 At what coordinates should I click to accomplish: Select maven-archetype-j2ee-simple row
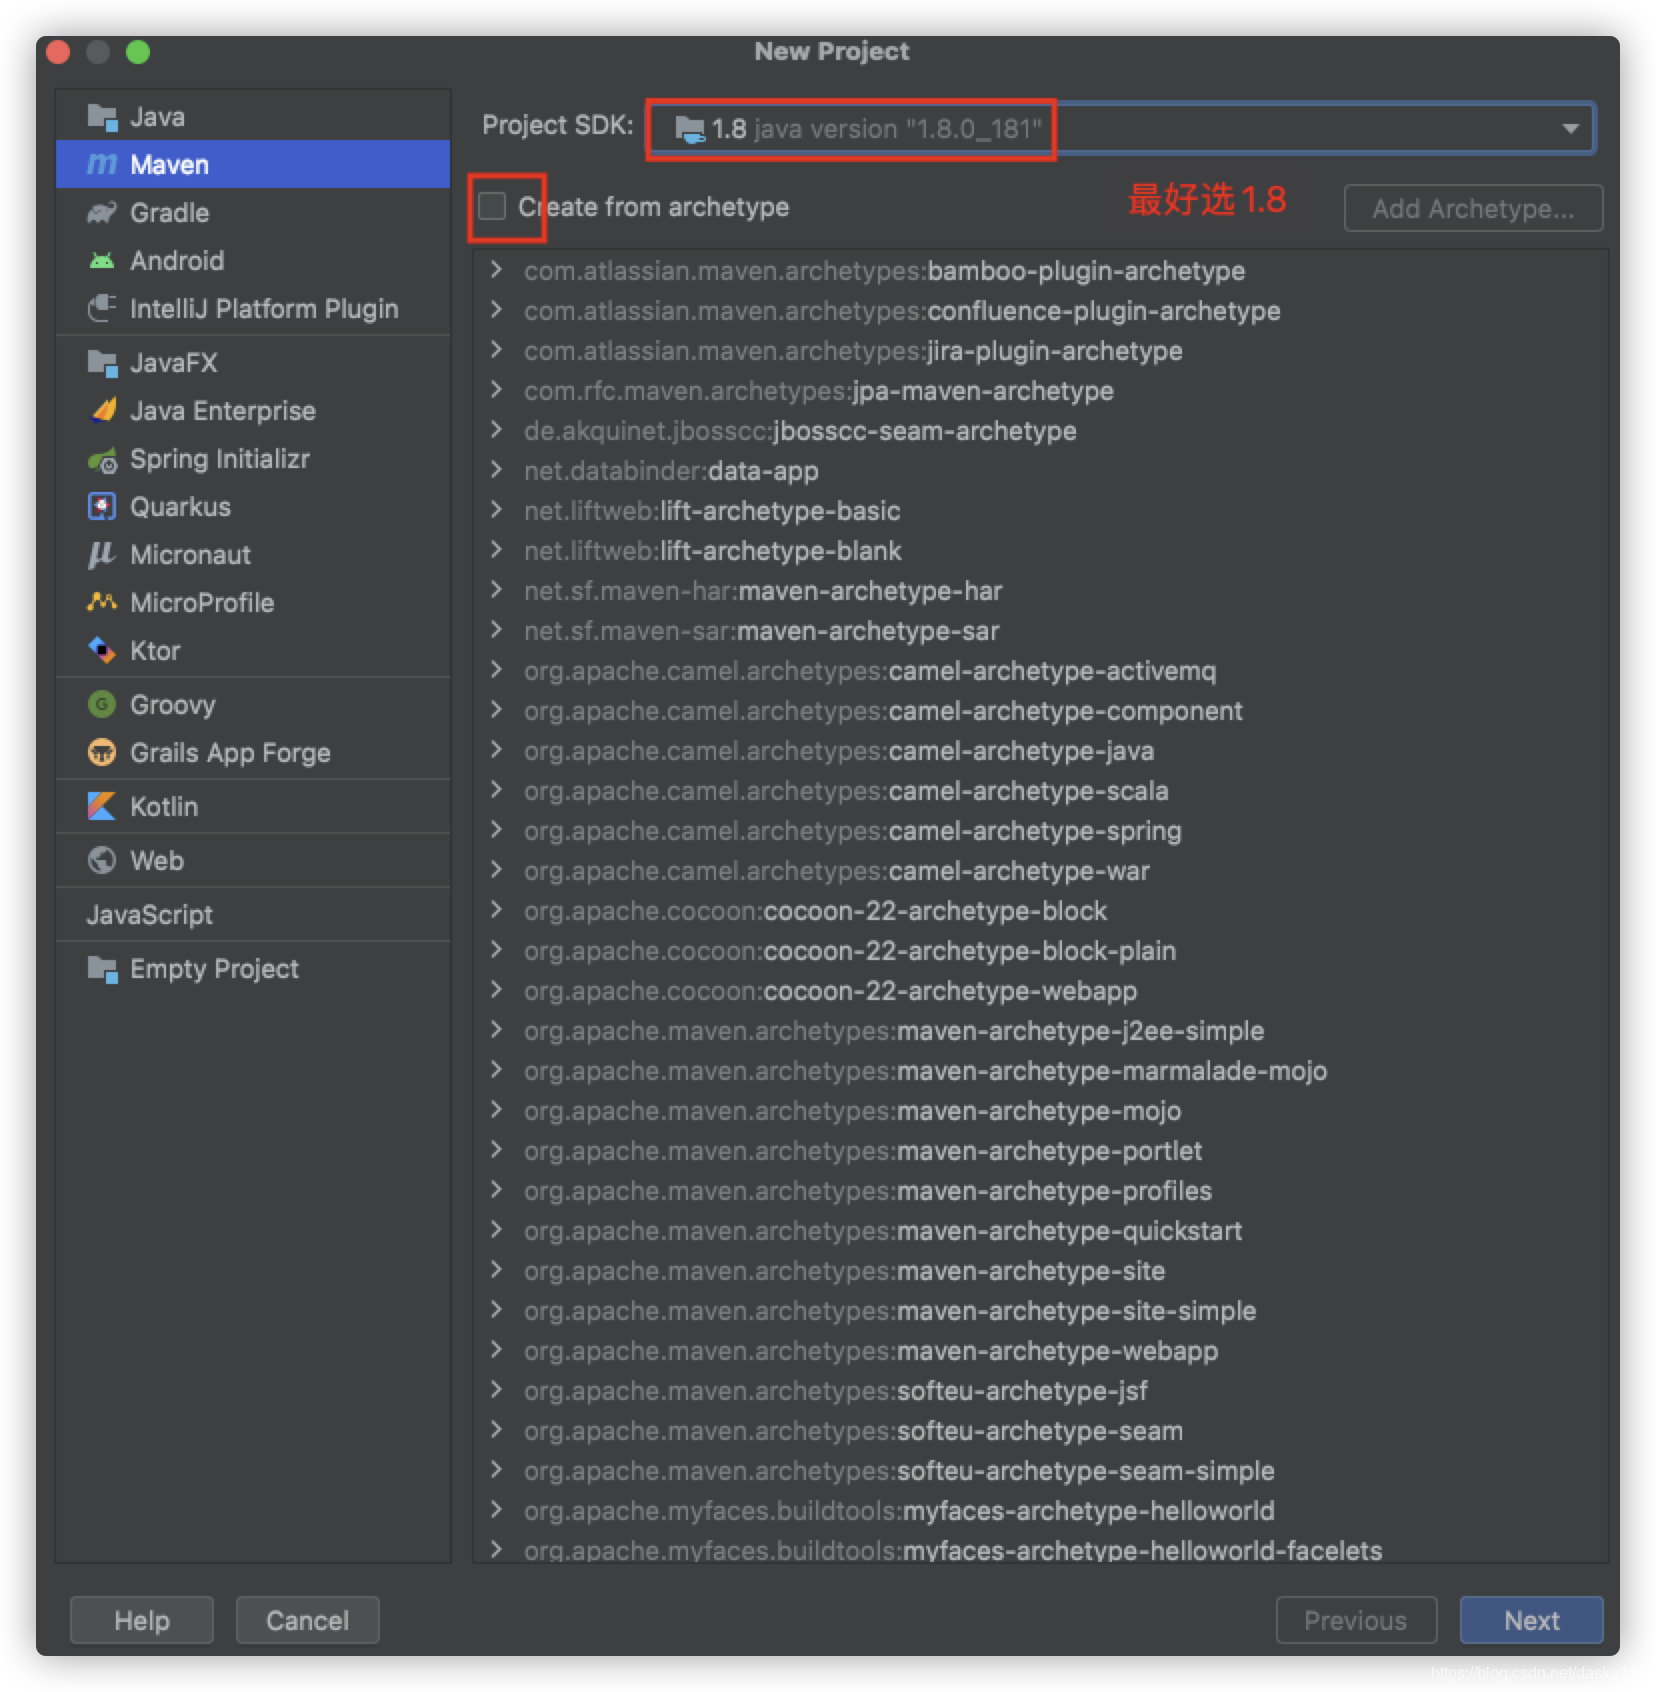pos(1040,1031)
